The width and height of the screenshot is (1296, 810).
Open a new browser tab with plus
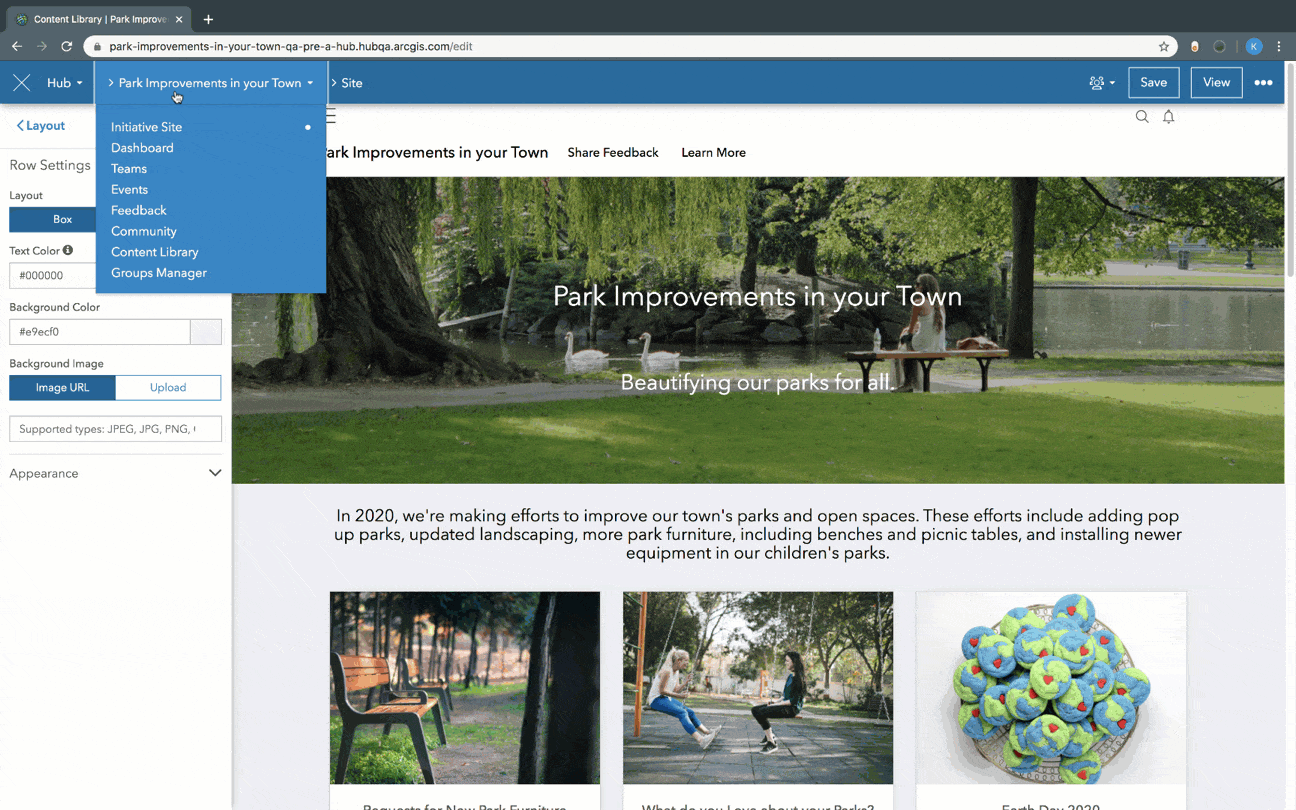[208, 19]
